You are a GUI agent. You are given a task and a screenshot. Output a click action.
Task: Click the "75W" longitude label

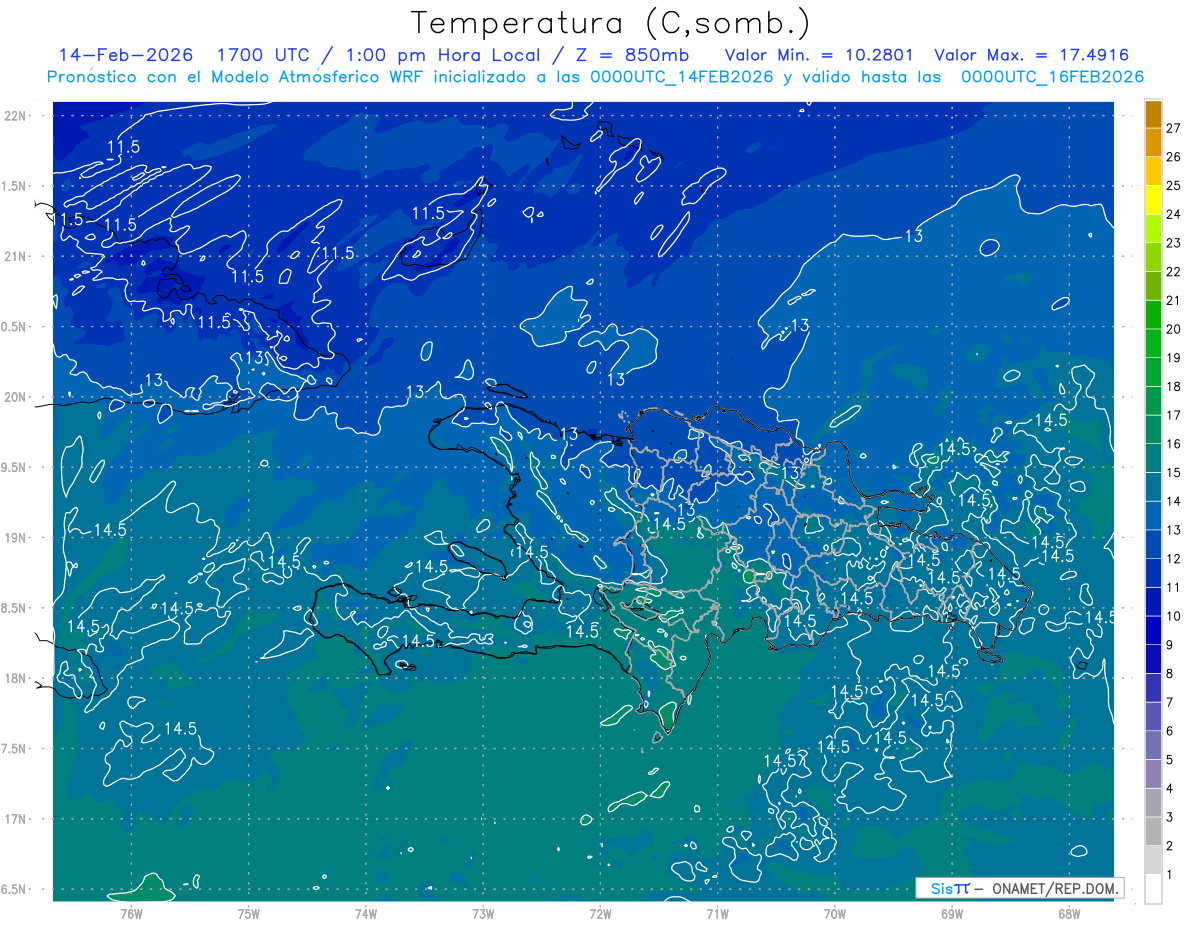click(249, 913)
